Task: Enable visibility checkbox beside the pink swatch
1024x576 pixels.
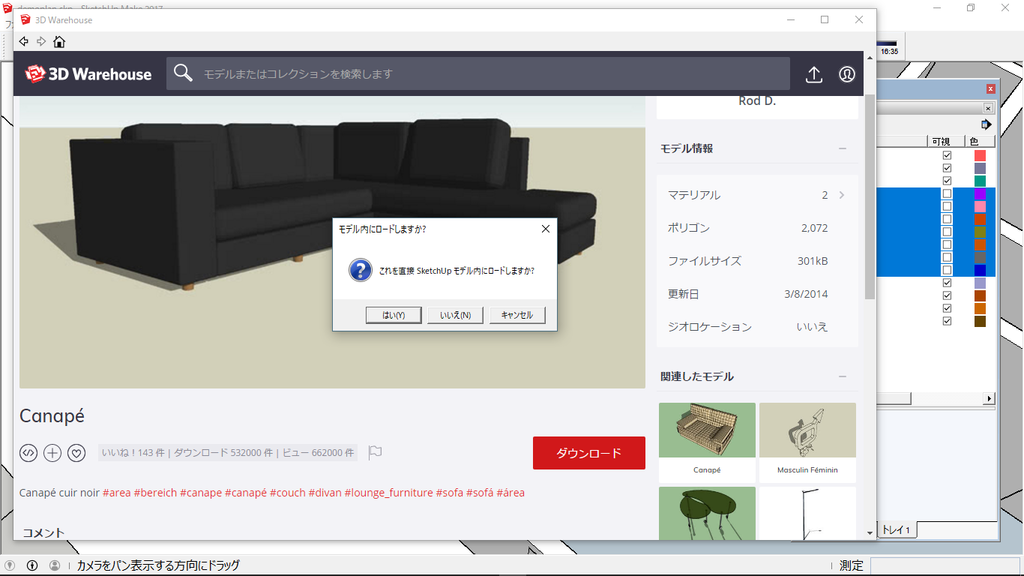Action: [x=947, y=206]
